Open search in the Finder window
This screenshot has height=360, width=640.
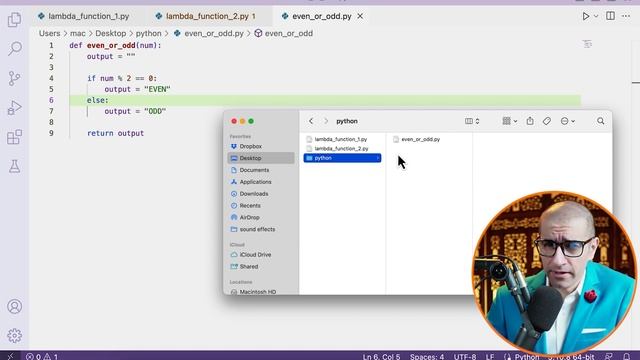600,121
